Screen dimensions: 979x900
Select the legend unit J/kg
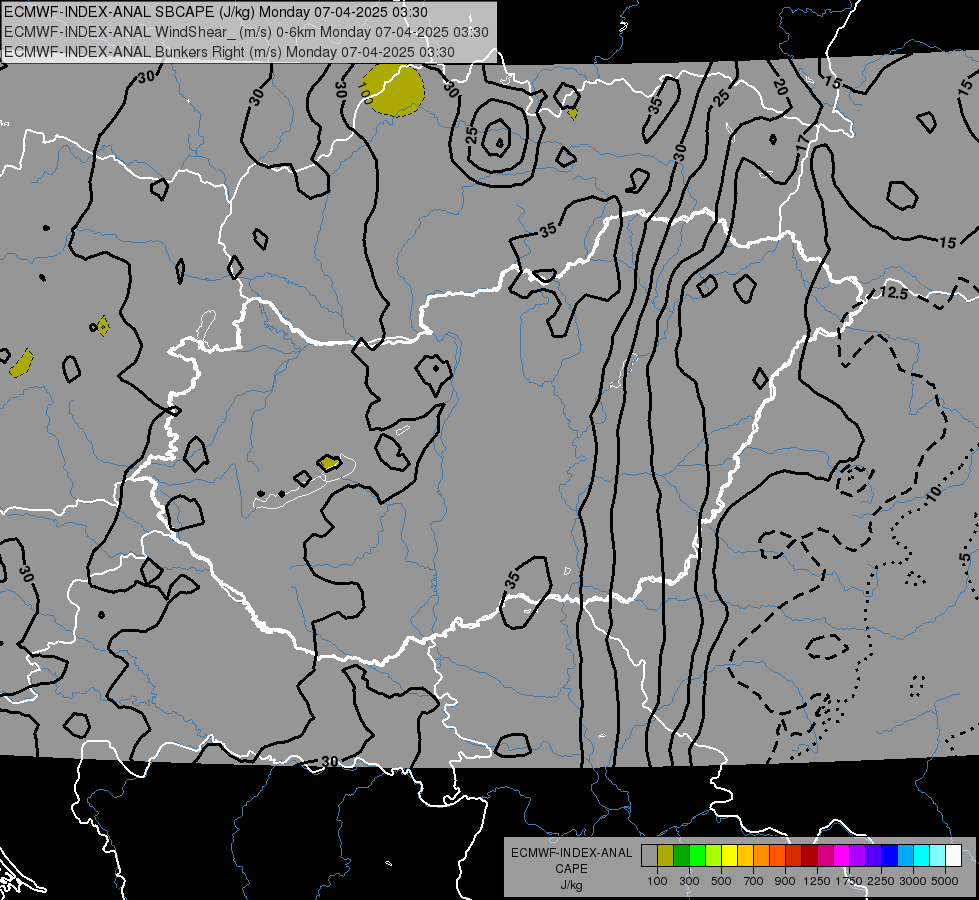click(571, 886)
